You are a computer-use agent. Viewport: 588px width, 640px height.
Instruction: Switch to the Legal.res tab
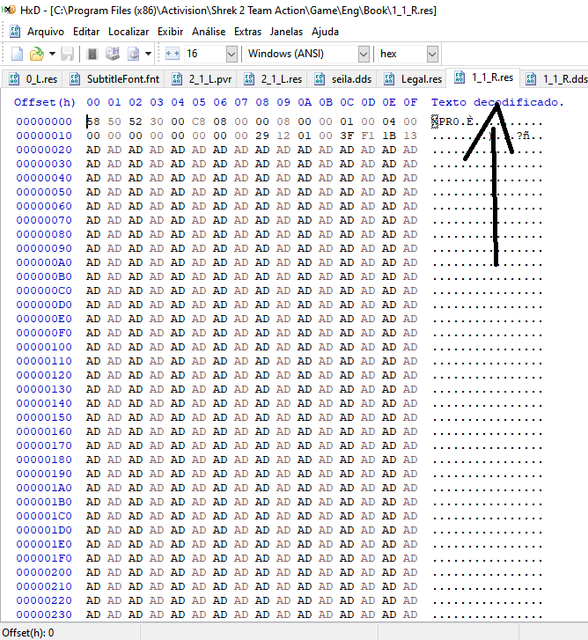[x=413, y=79]
